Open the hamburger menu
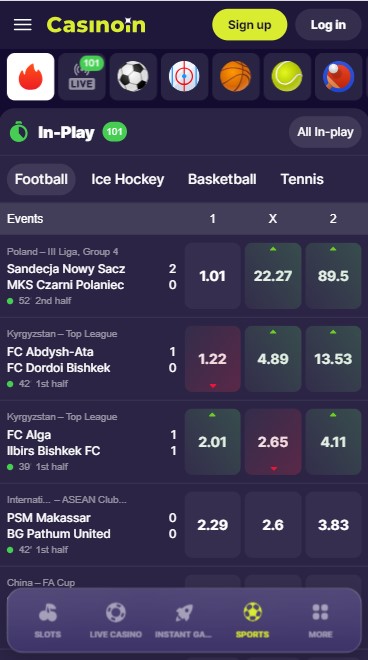Image resolution: width=368 pixels, height=660 pixels. point(23,25)
